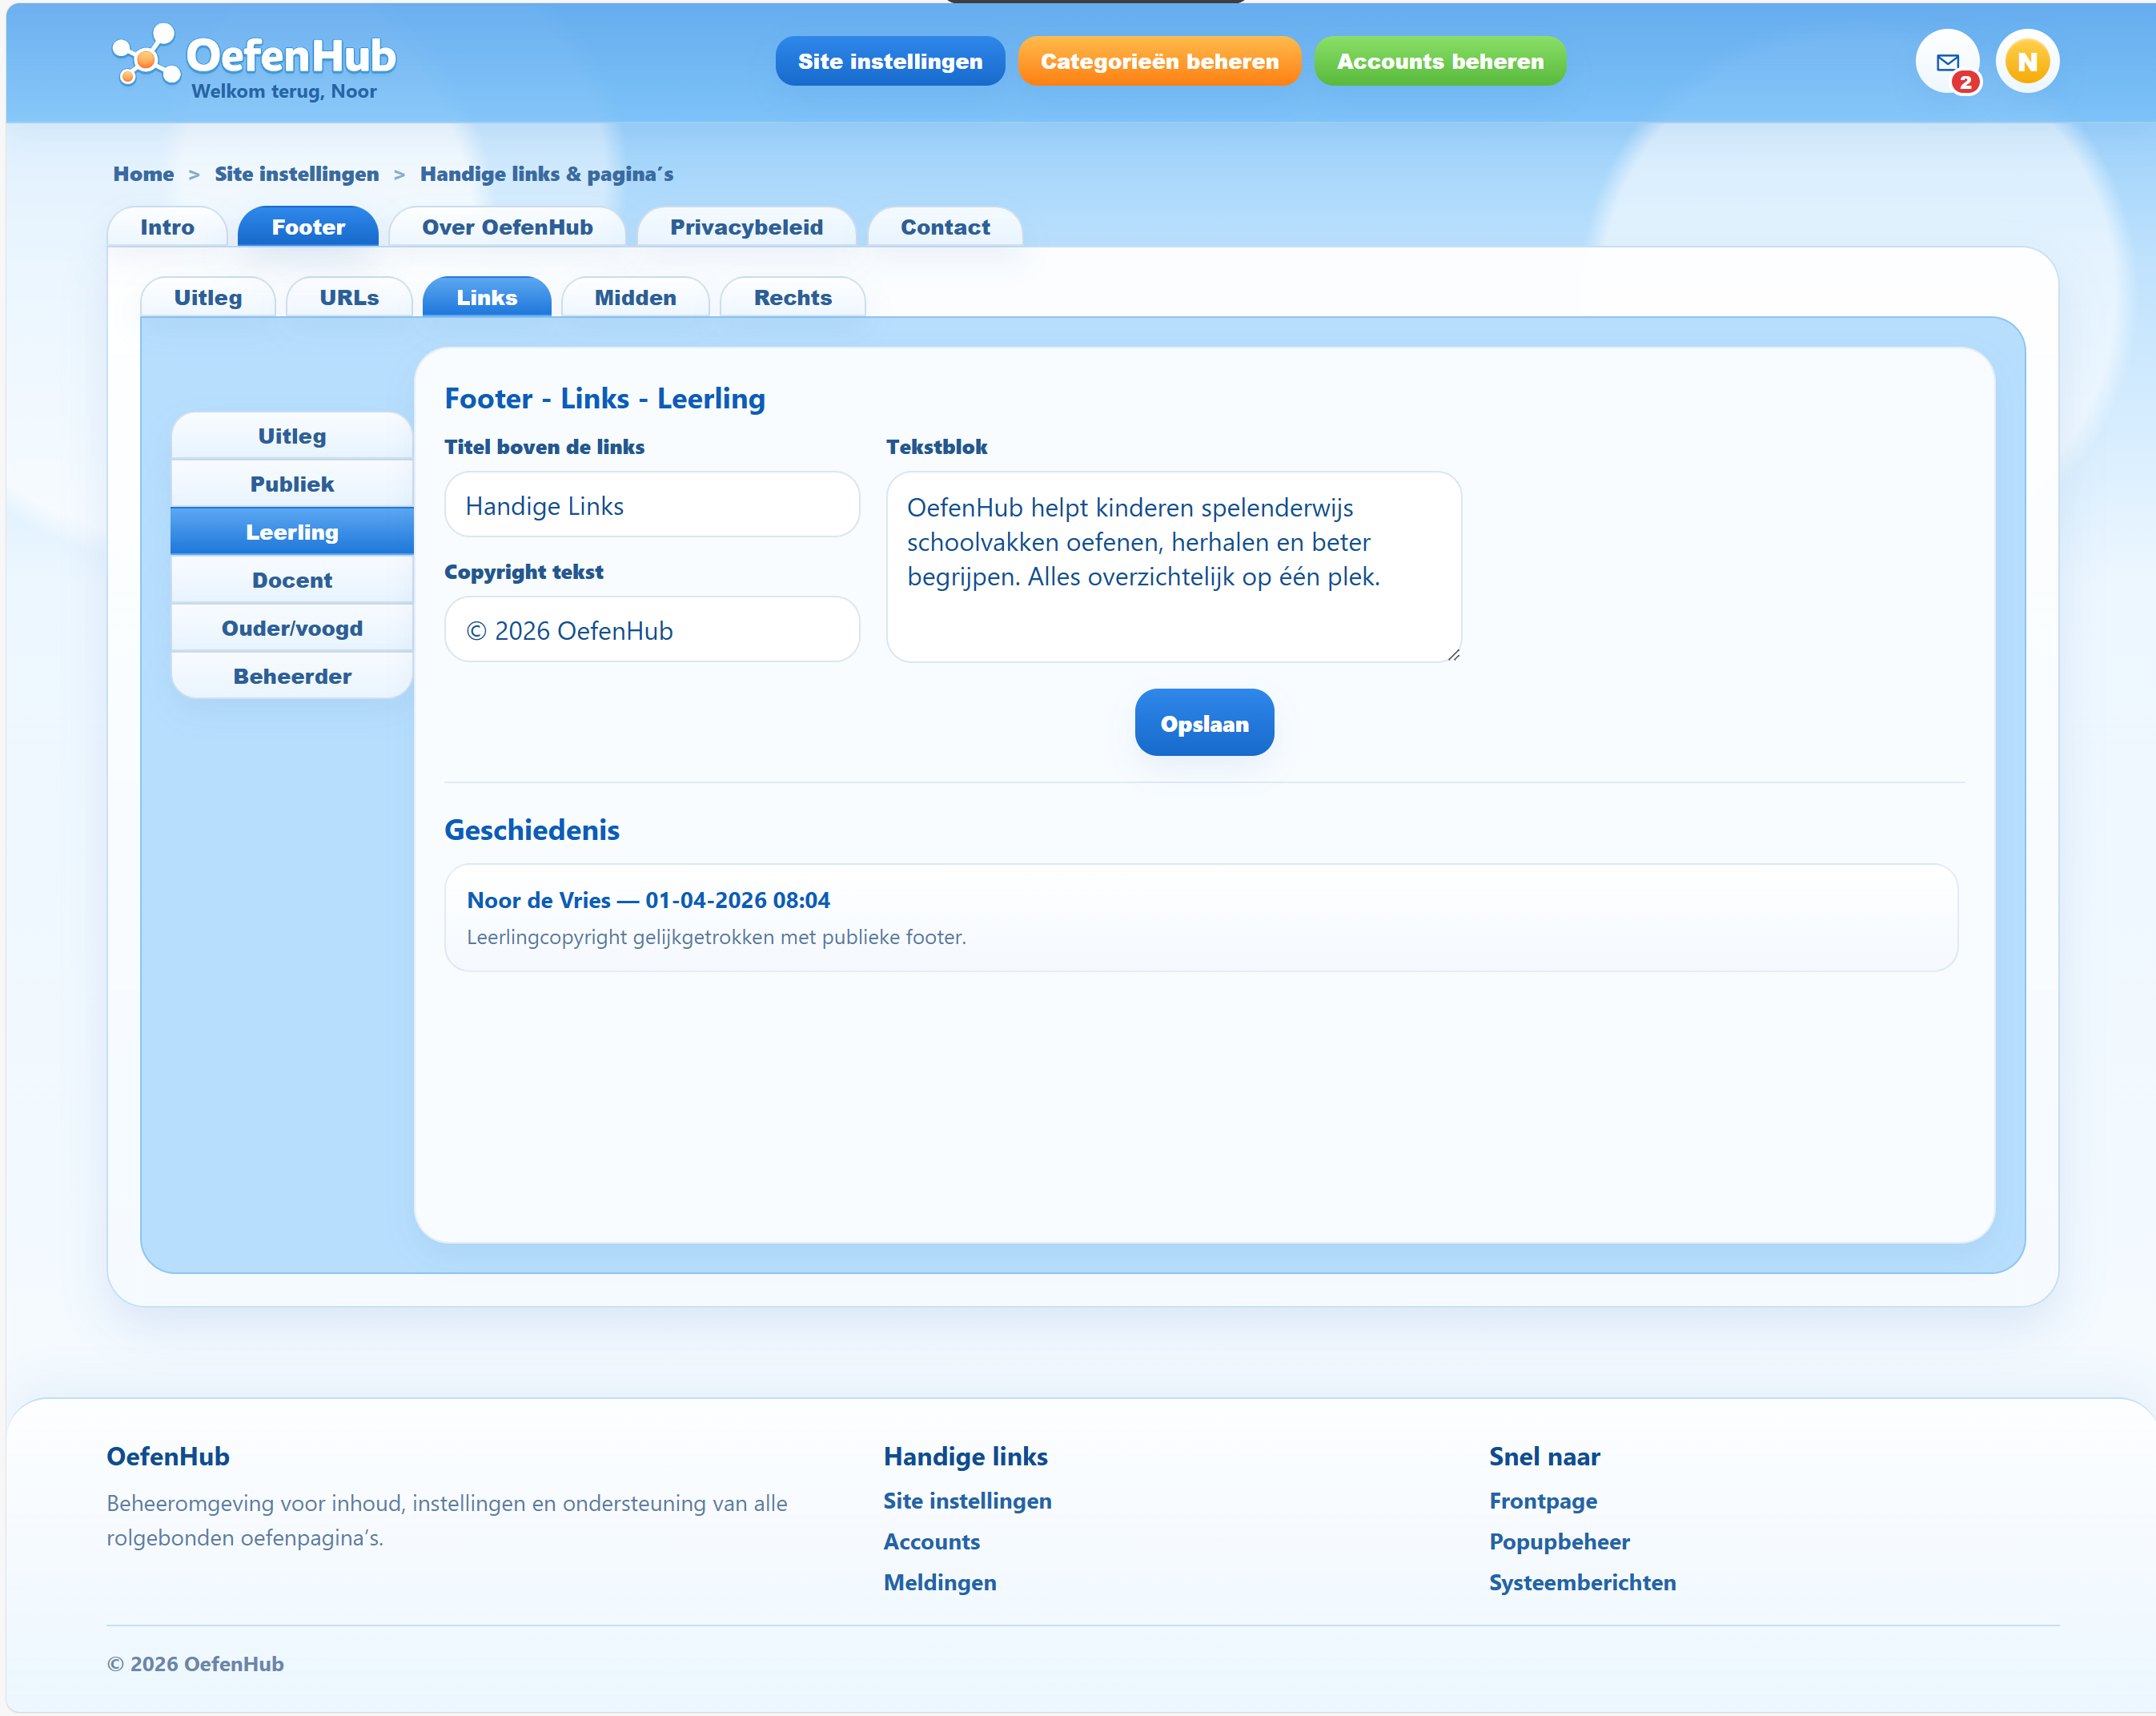2156x1716 pixels.
Task: Switch to the Intro tab
Action: coord(167,227)
